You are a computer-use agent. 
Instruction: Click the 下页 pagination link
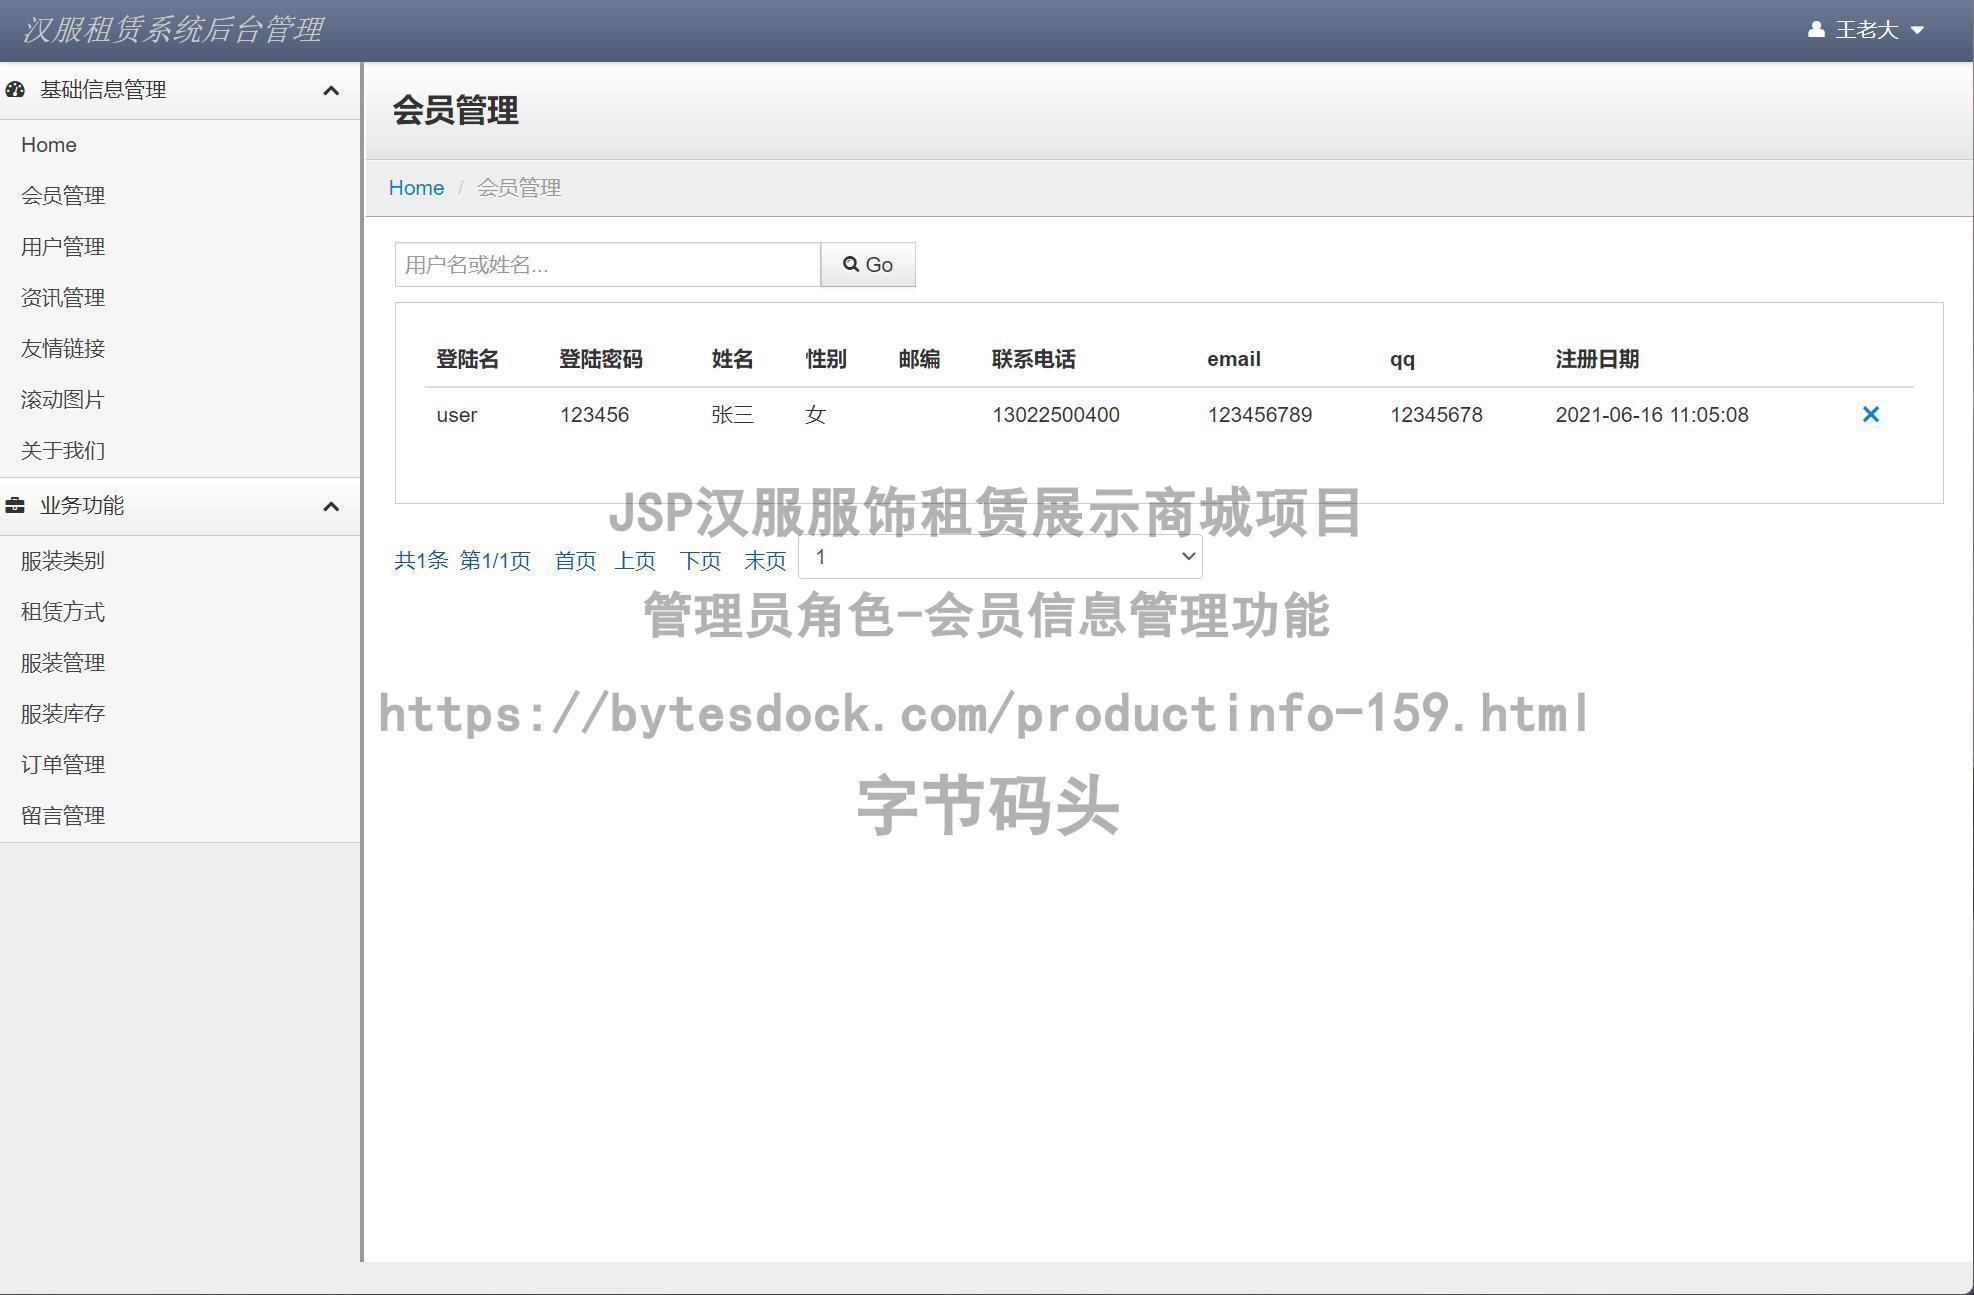[700, 561]
